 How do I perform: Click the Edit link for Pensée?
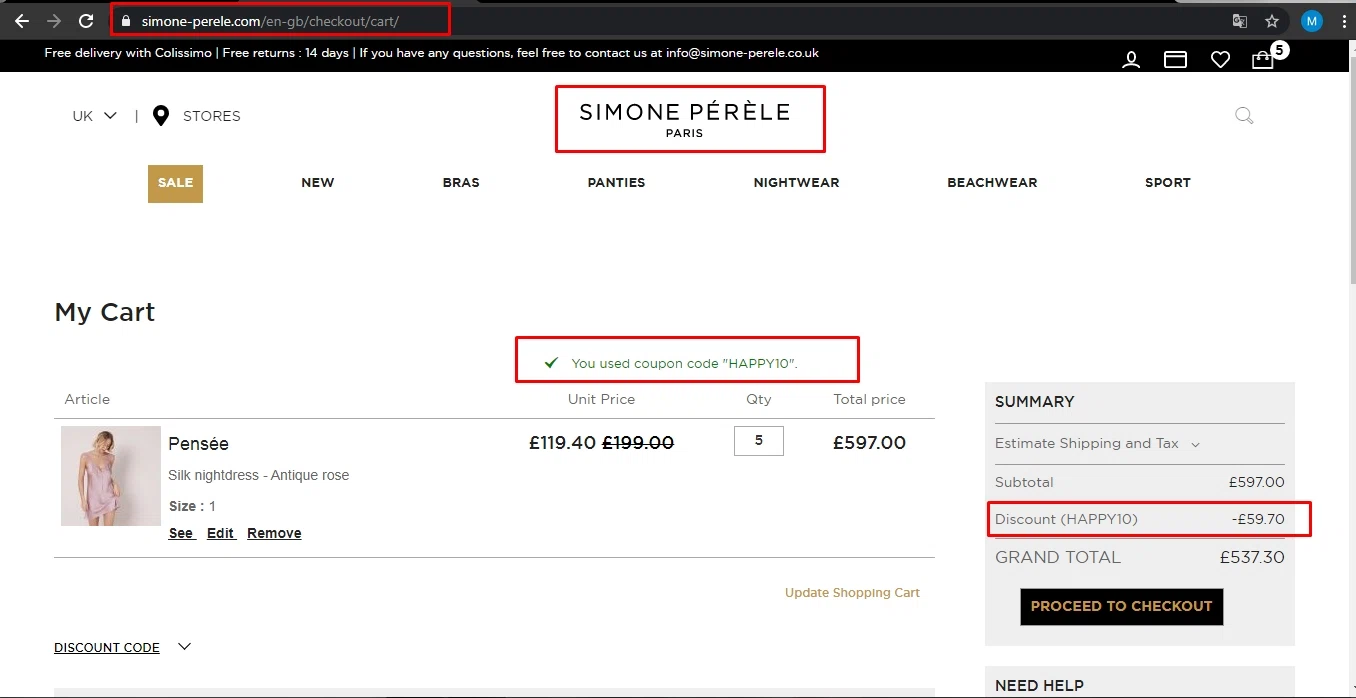coord(221,533)
